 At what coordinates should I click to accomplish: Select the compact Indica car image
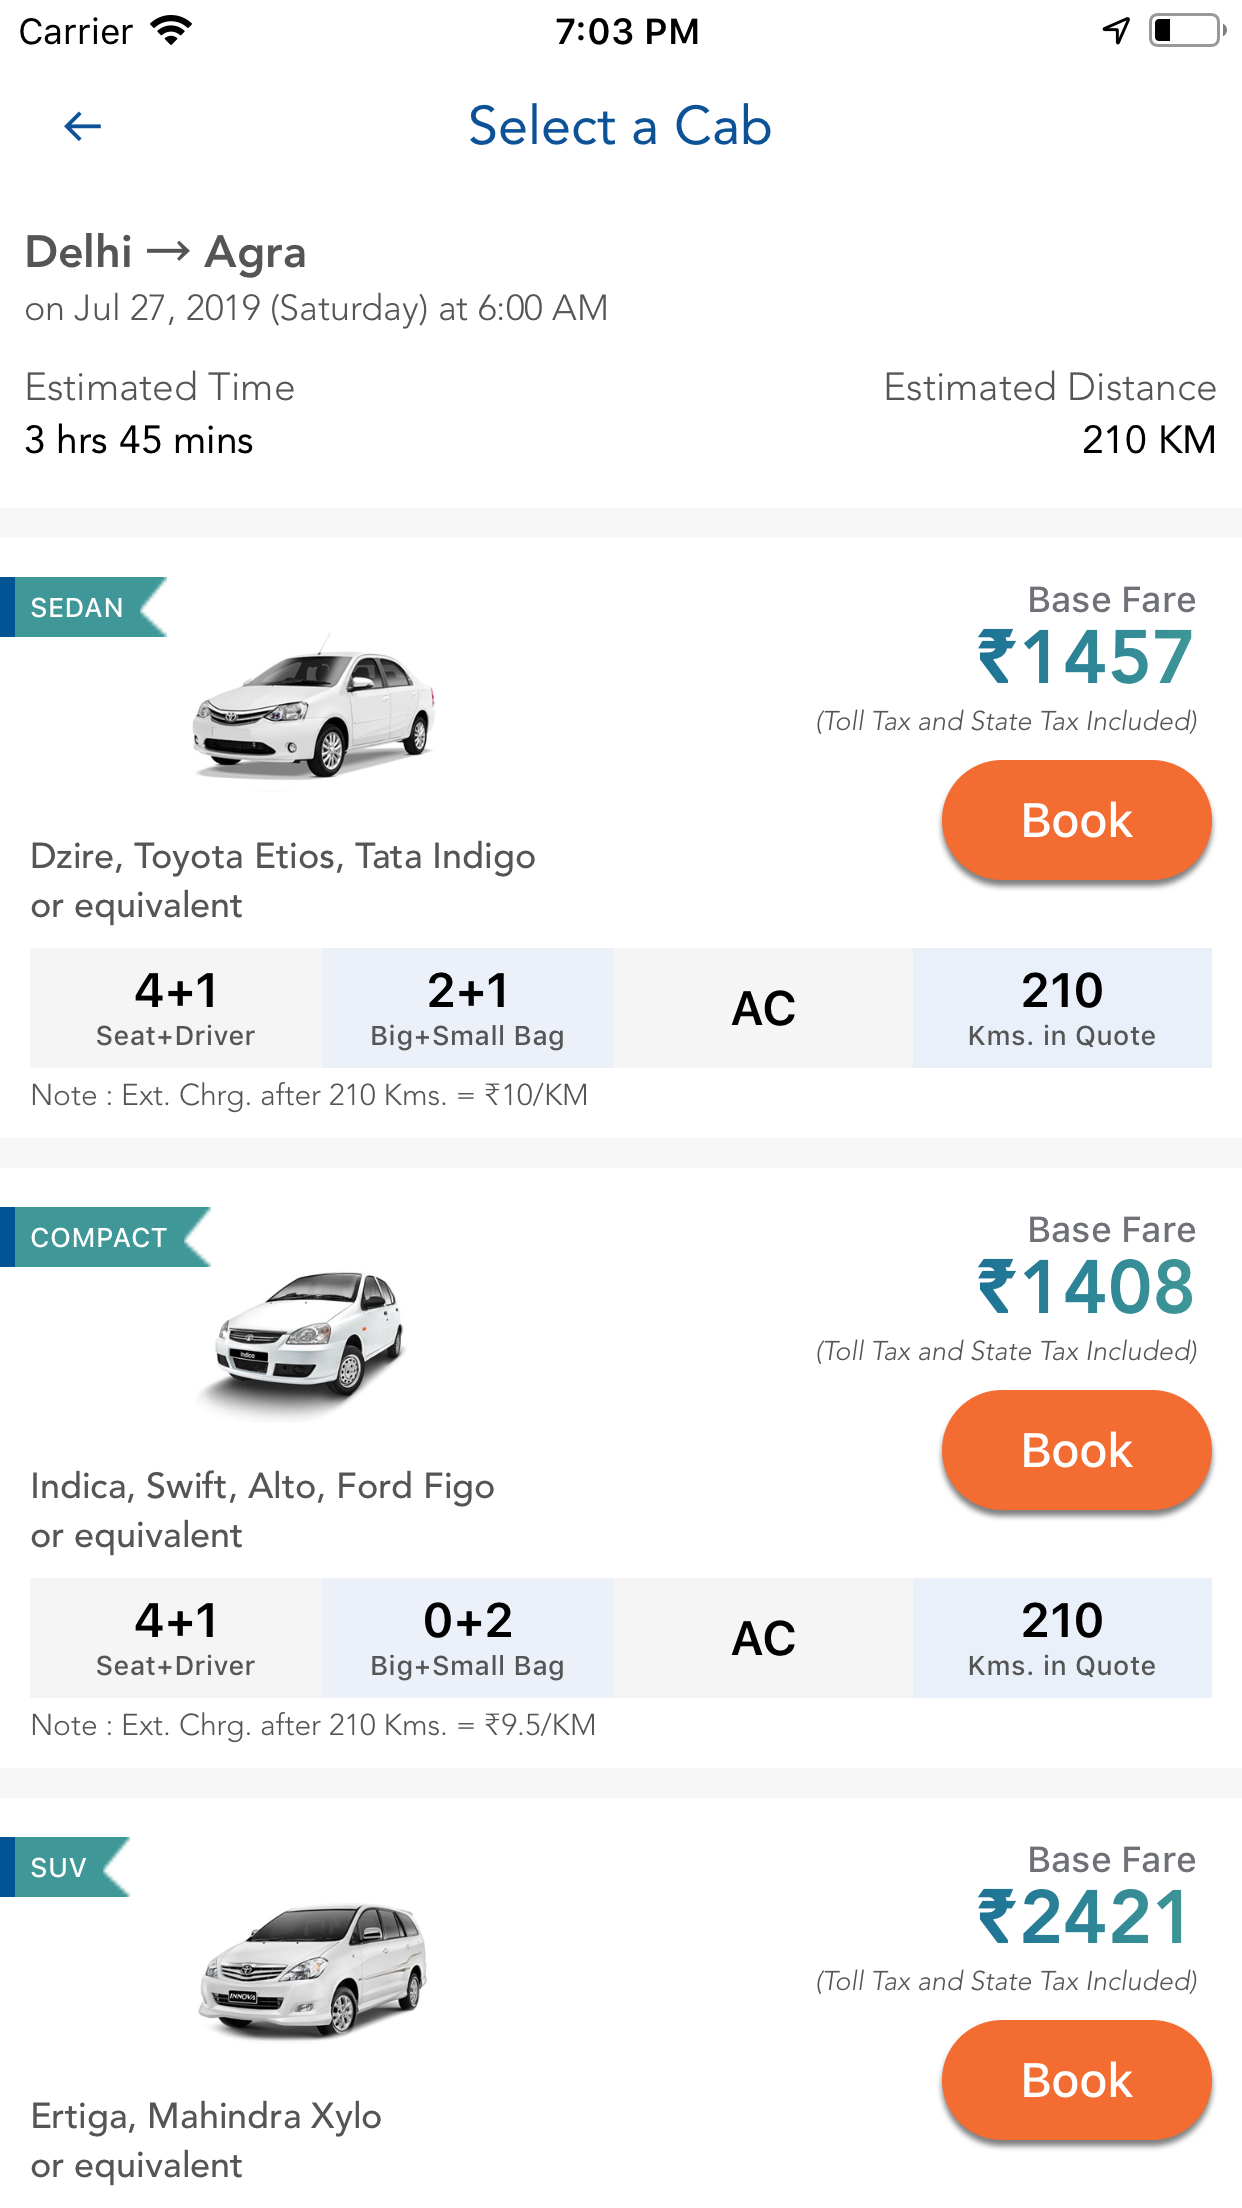coord(310,1337)
